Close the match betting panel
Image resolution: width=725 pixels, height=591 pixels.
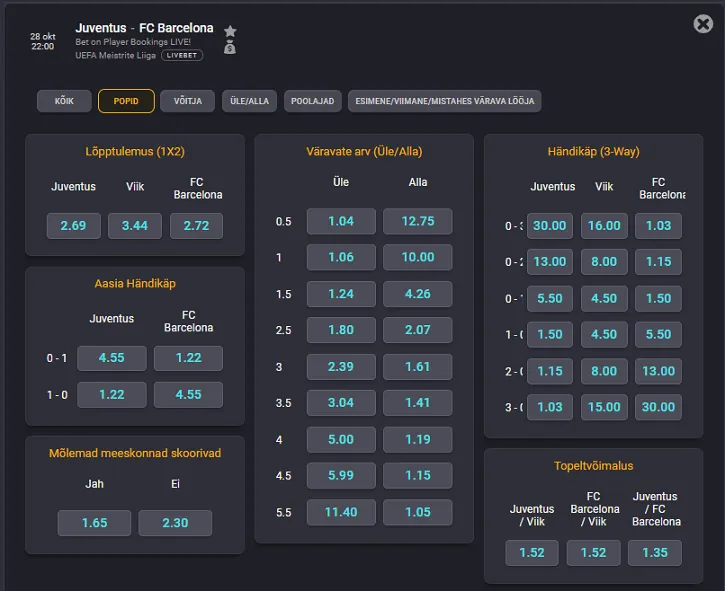coord(702,25)
